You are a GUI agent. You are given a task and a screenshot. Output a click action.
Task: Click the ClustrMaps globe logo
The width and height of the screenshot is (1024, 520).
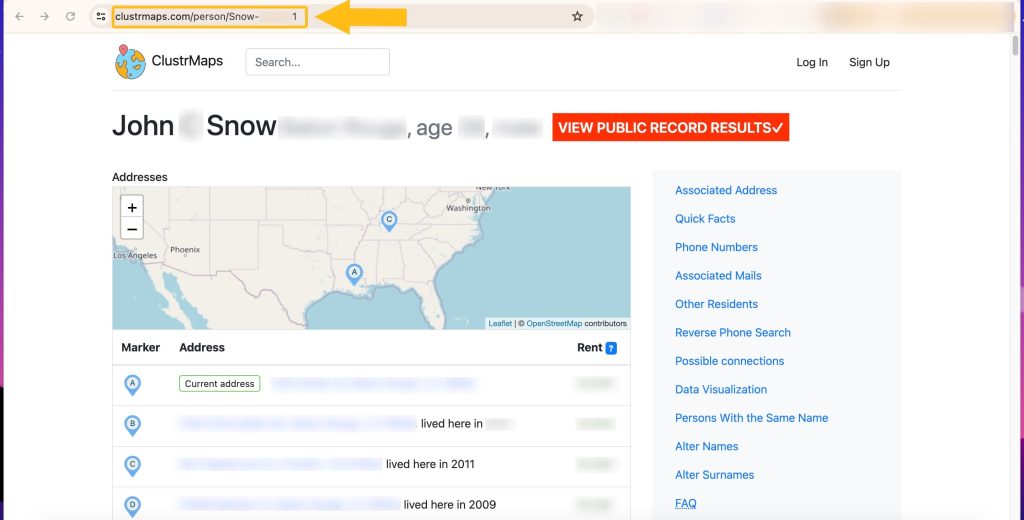pos(130,62)
